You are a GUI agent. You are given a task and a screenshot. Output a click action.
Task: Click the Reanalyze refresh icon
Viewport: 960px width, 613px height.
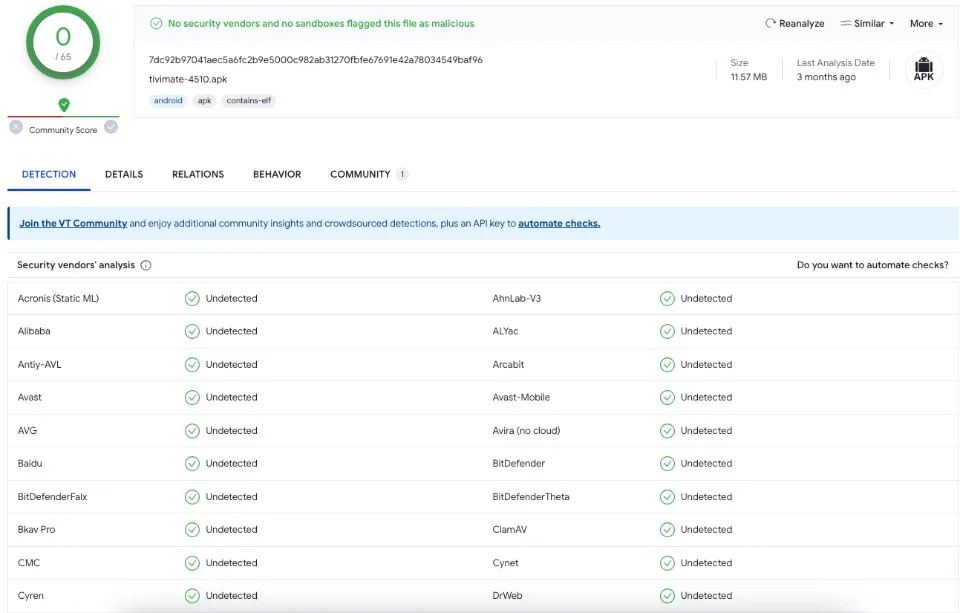click(x=770, y=23)
